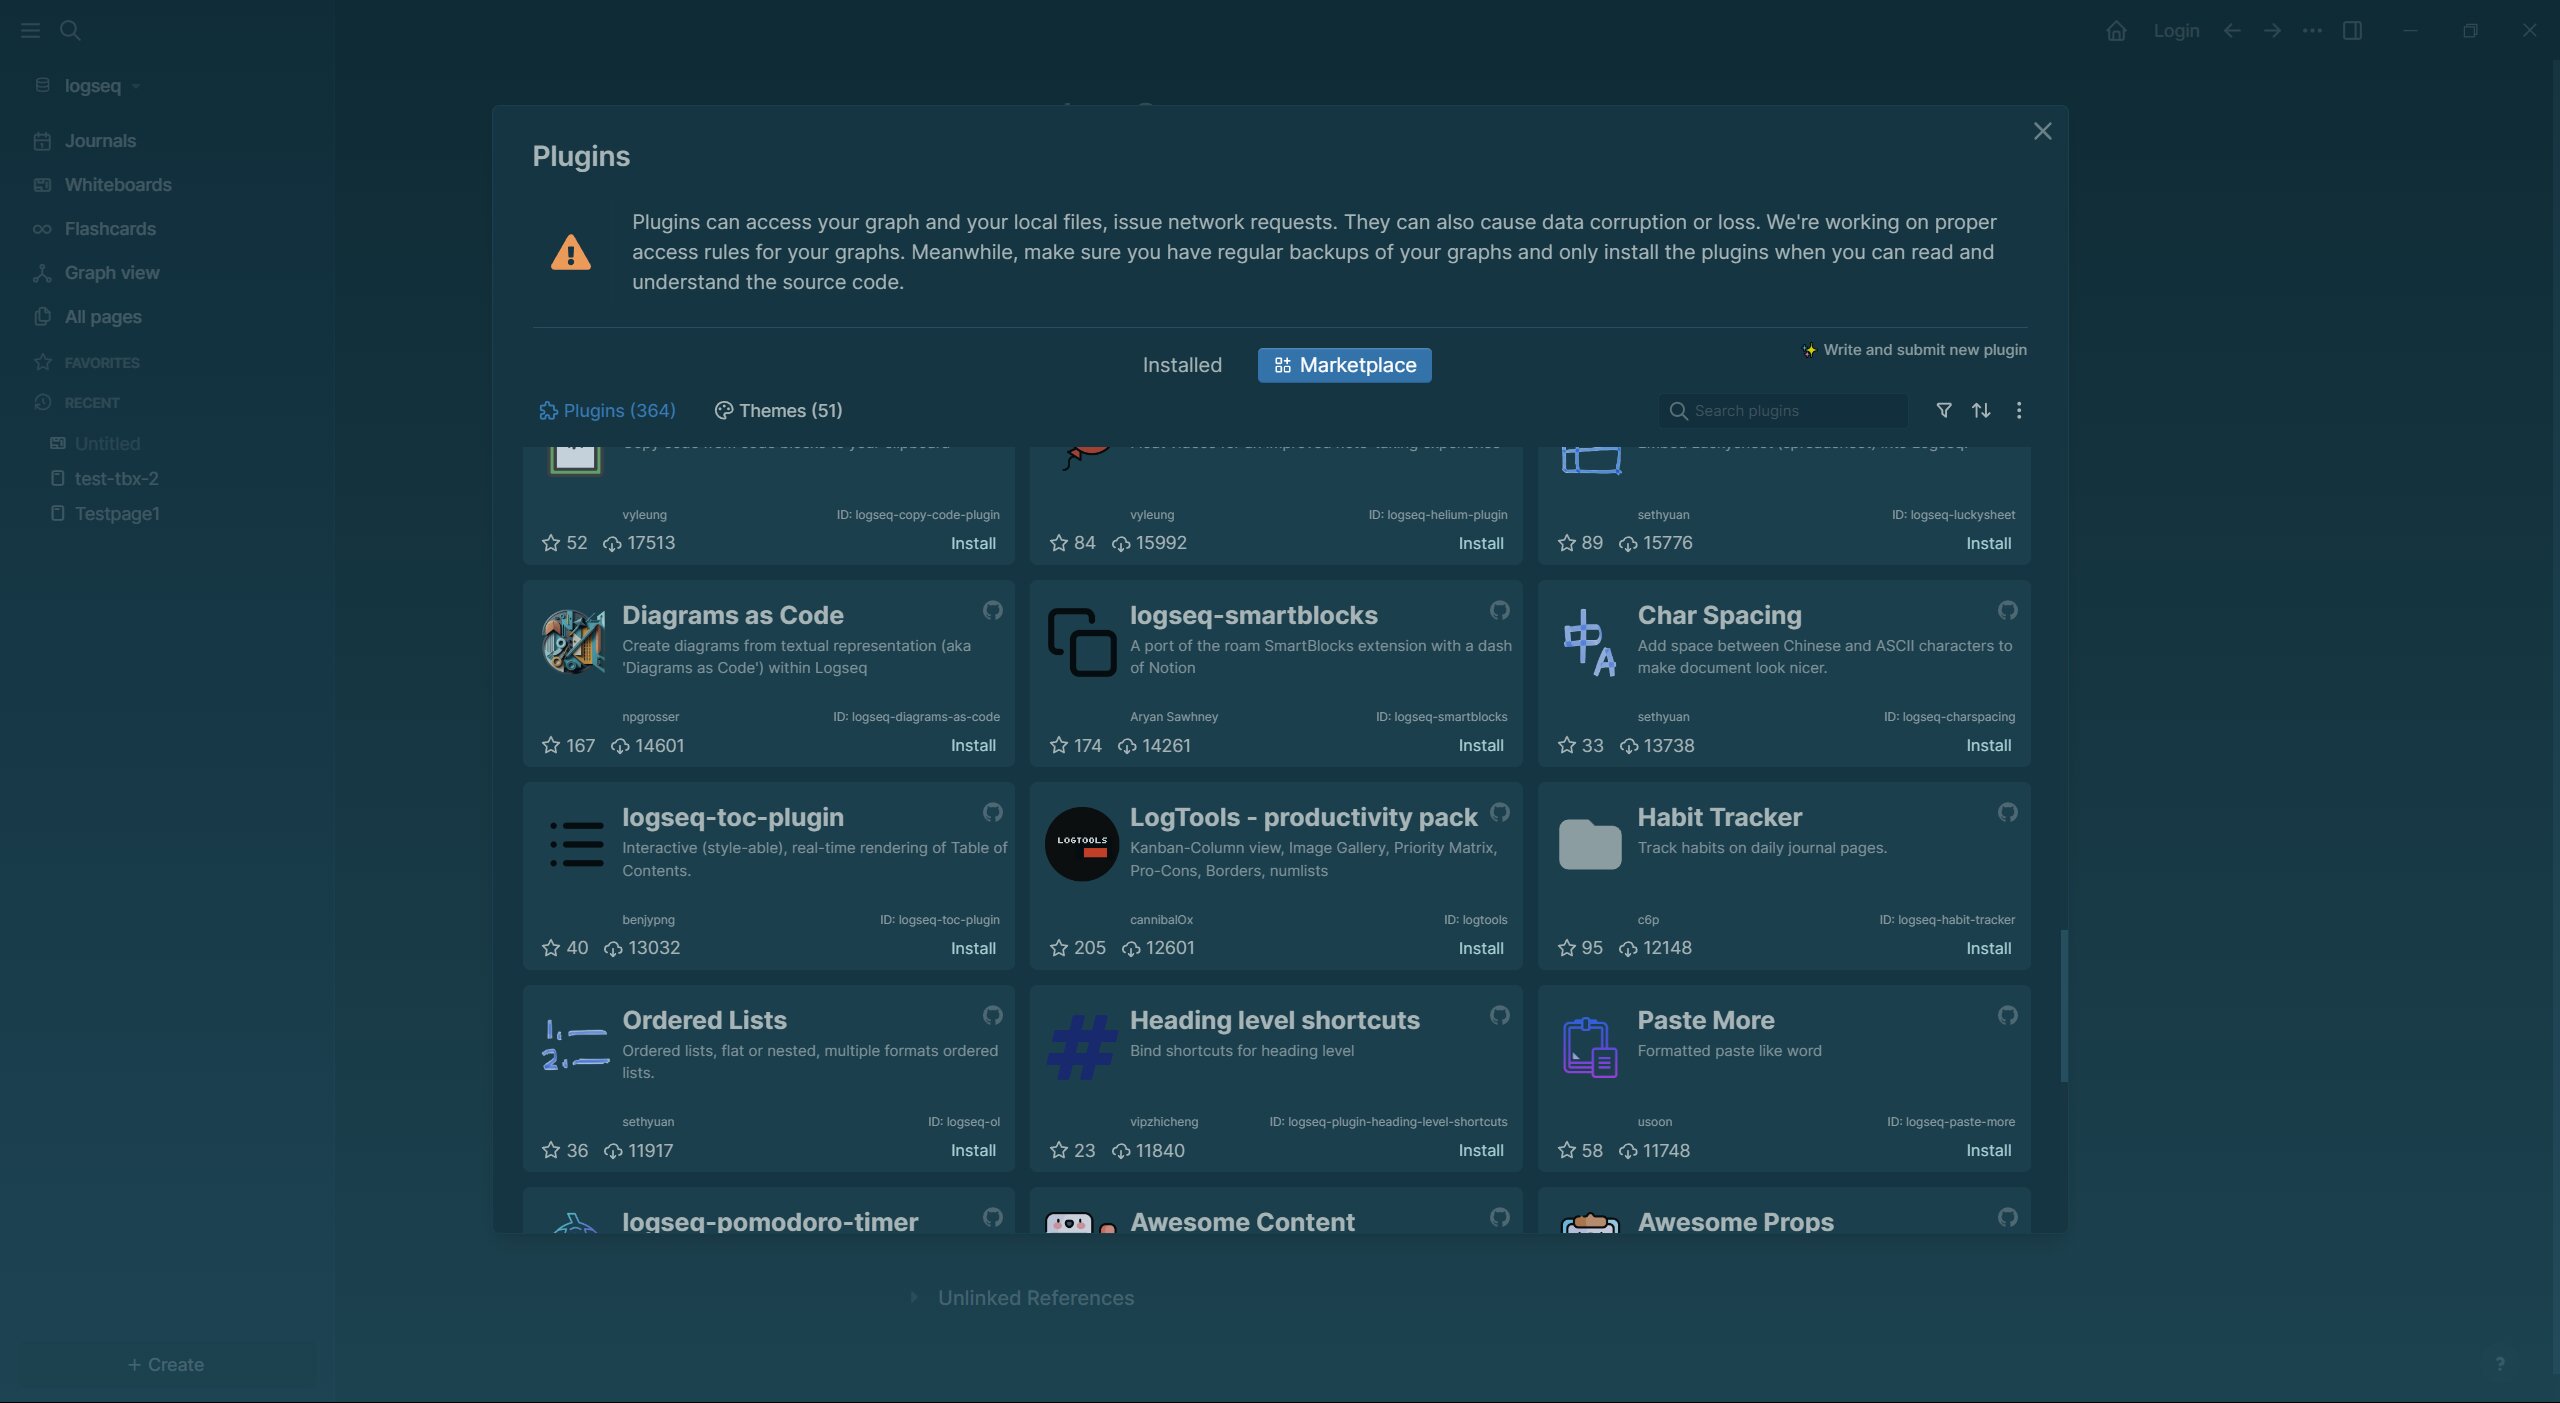Viewport: 2560px width, 1403px height.
Task: Open the three-dots plugin options menu
Action: coord(2018,410)
